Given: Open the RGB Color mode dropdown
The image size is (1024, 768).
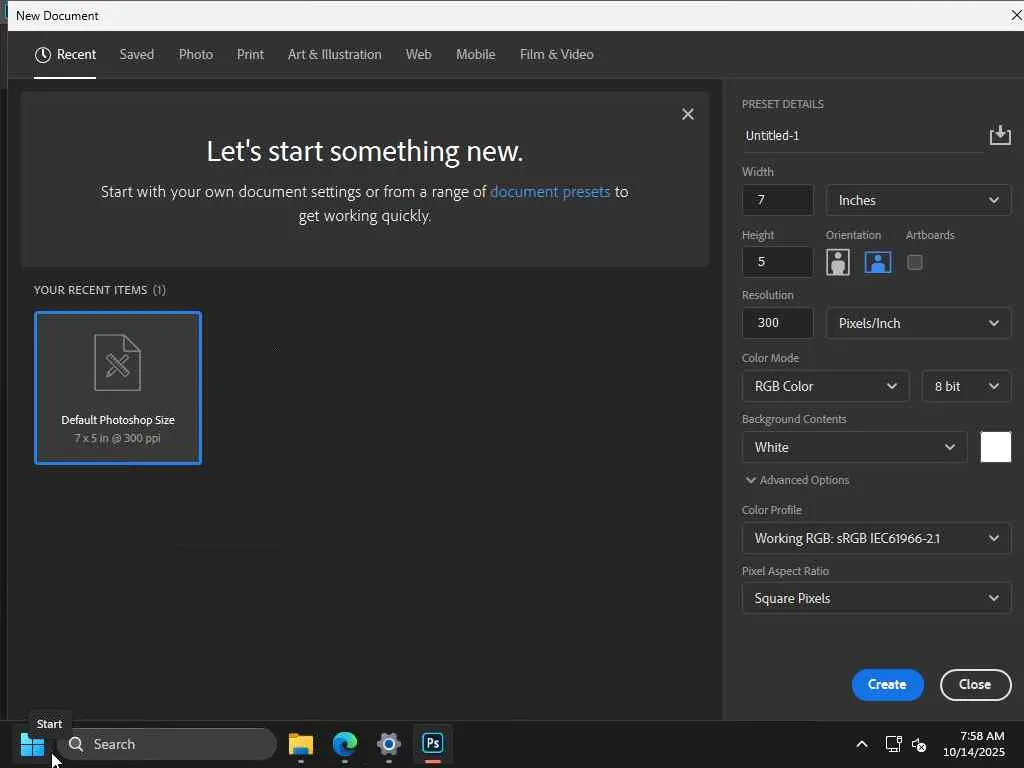Looking at the screenshot, I should click(x=825, y=386).
